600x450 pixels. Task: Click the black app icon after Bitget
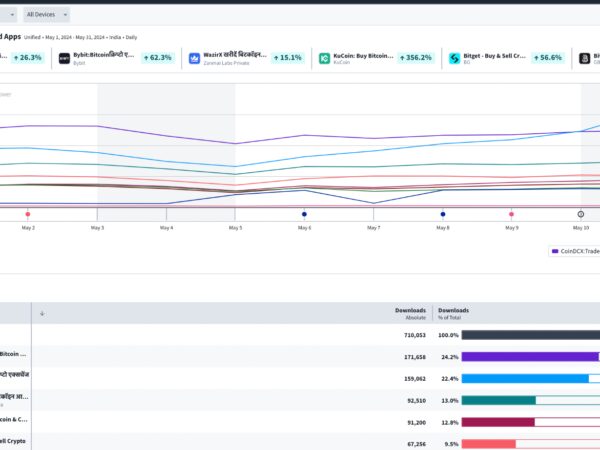tap(585, 58)
